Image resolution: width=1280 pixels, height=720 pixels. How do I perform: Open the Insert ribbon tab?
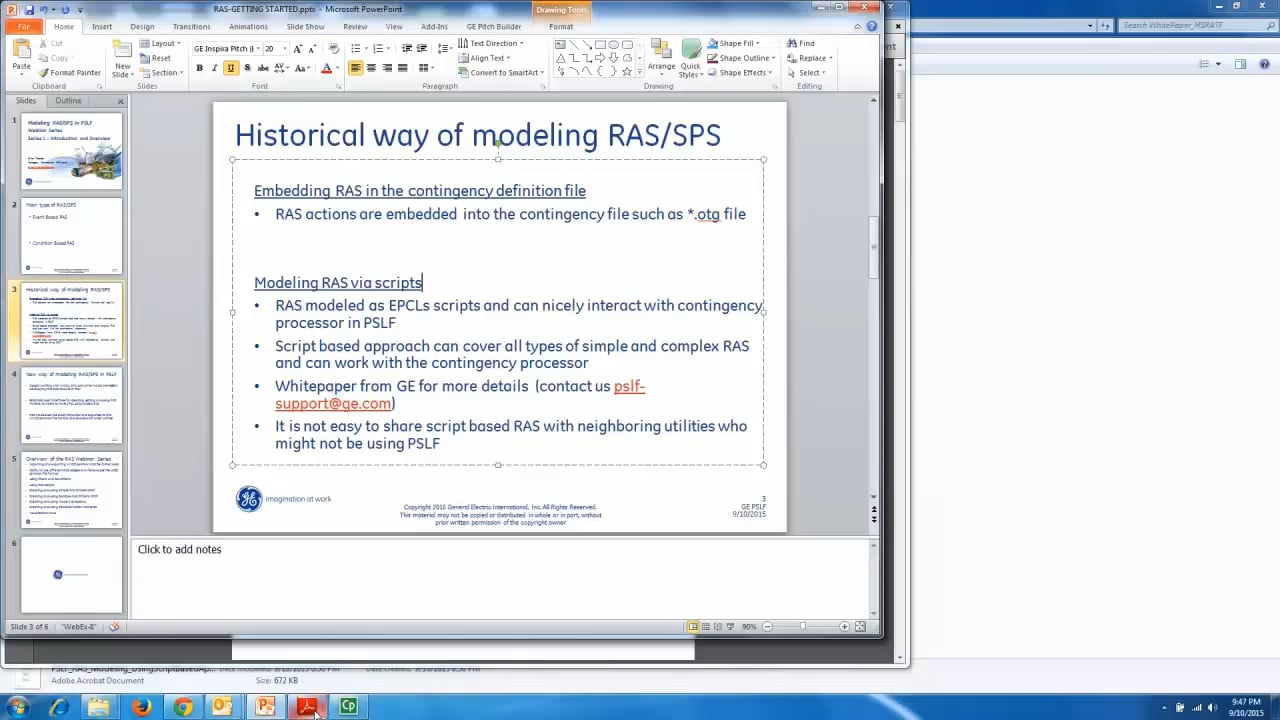coord(102,26)
